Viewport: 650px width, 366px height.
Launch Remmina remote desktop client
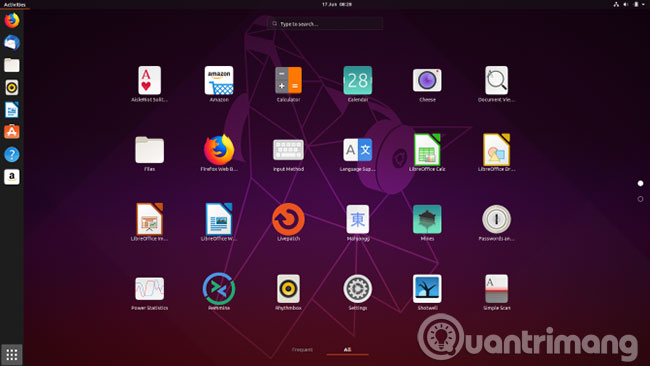219,288
